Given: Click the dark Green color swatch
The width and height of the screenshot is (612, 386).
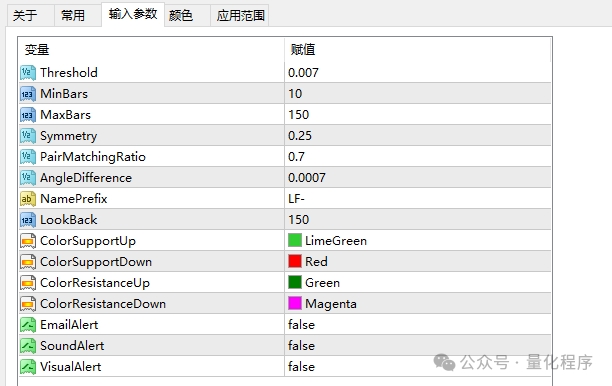Looking at the screenshot, I should tap(295, 283).
